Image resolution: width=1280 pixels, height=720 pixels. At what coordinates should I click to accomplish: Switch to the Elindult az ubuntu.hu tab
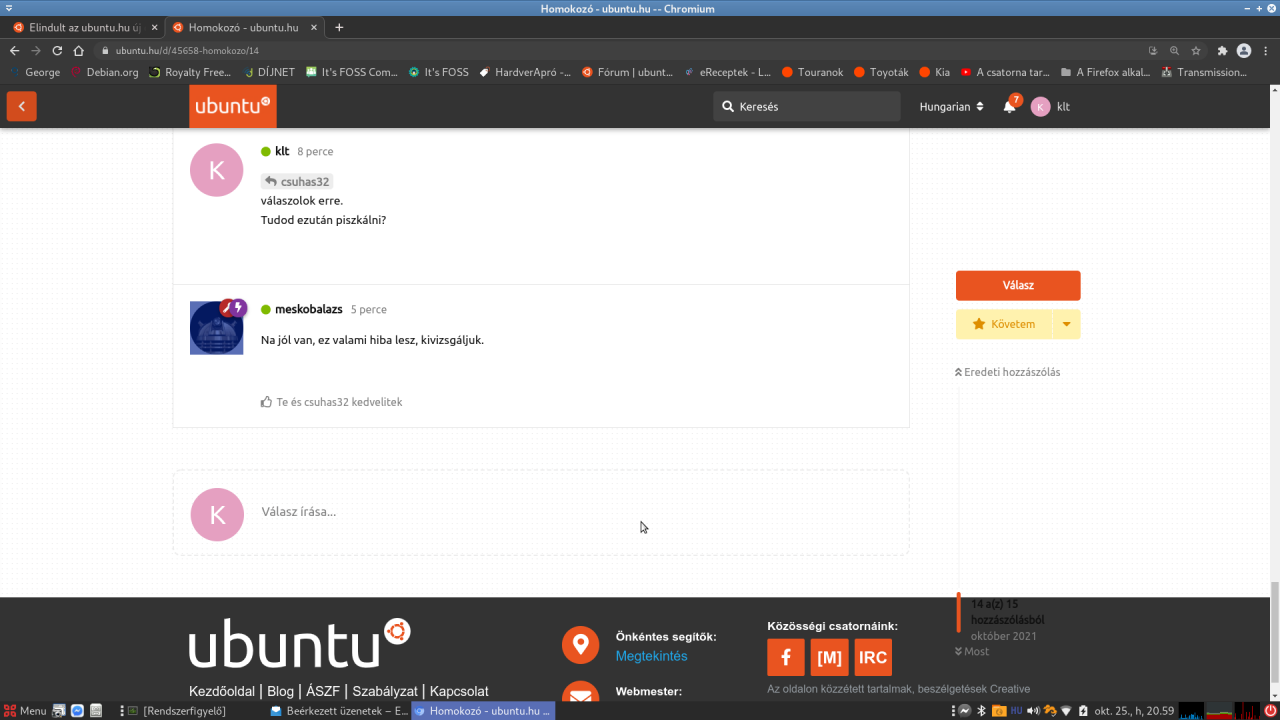tap(78, 27)
